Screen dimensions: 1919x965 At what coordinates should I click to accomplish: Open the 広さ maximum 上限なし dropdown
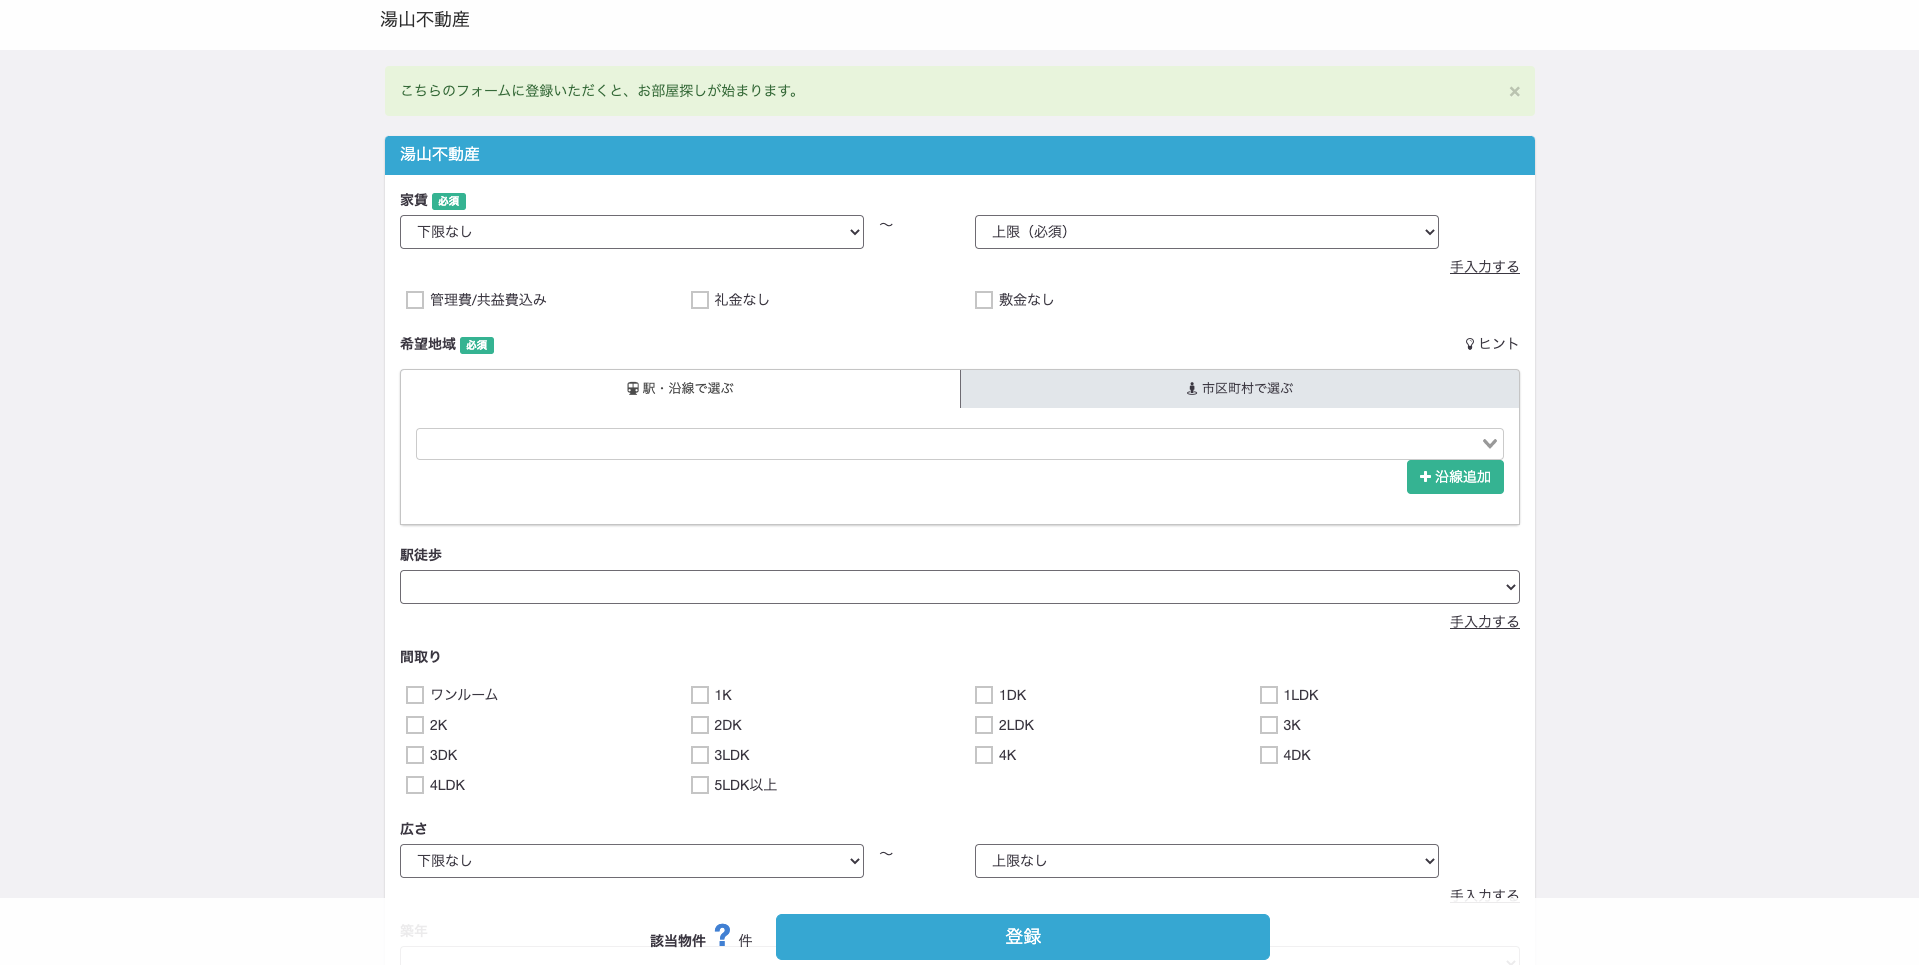(x=1206, y=861)
